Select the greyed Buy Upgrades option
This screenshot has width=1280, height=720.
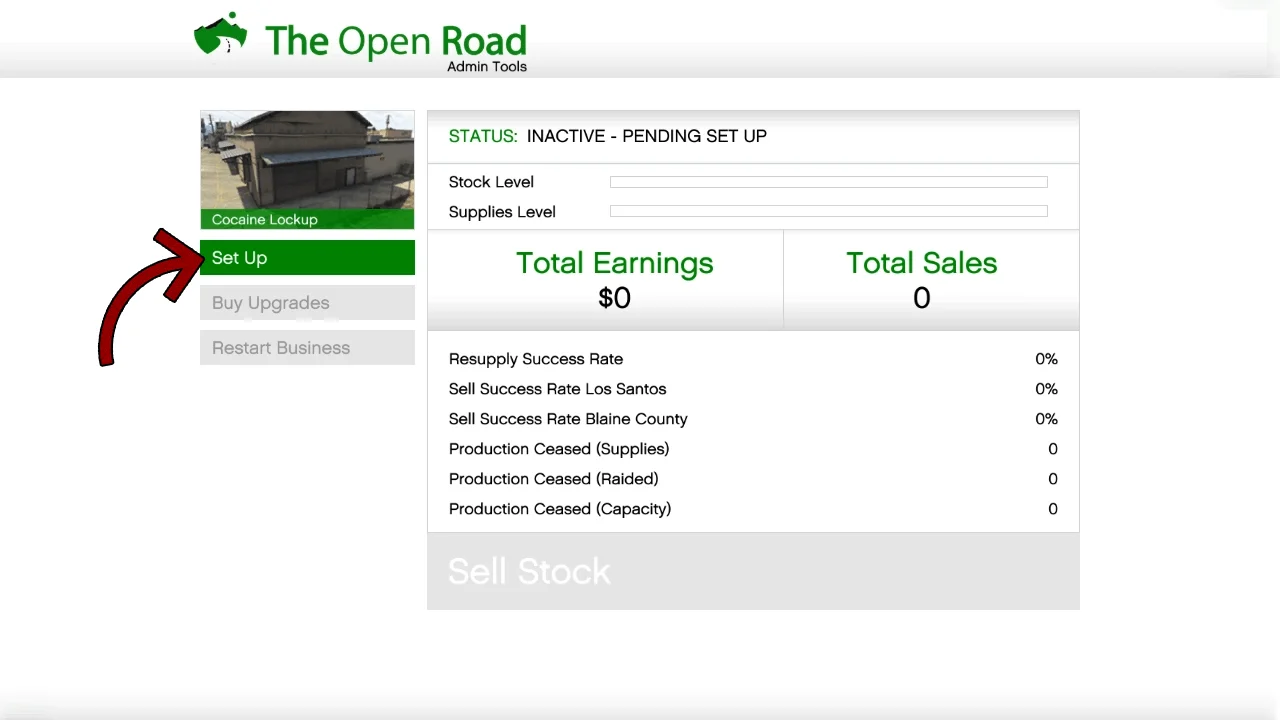pos(307,302)
